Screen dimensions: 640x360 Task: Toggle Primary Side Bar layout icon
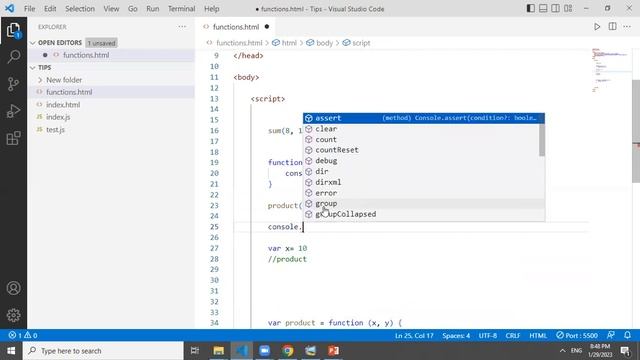pos(530,9)
